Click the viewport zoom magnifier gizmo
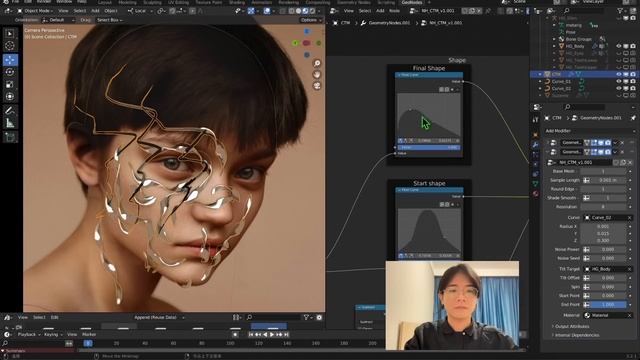The image size is (640, 360). (x=317, y=63)
